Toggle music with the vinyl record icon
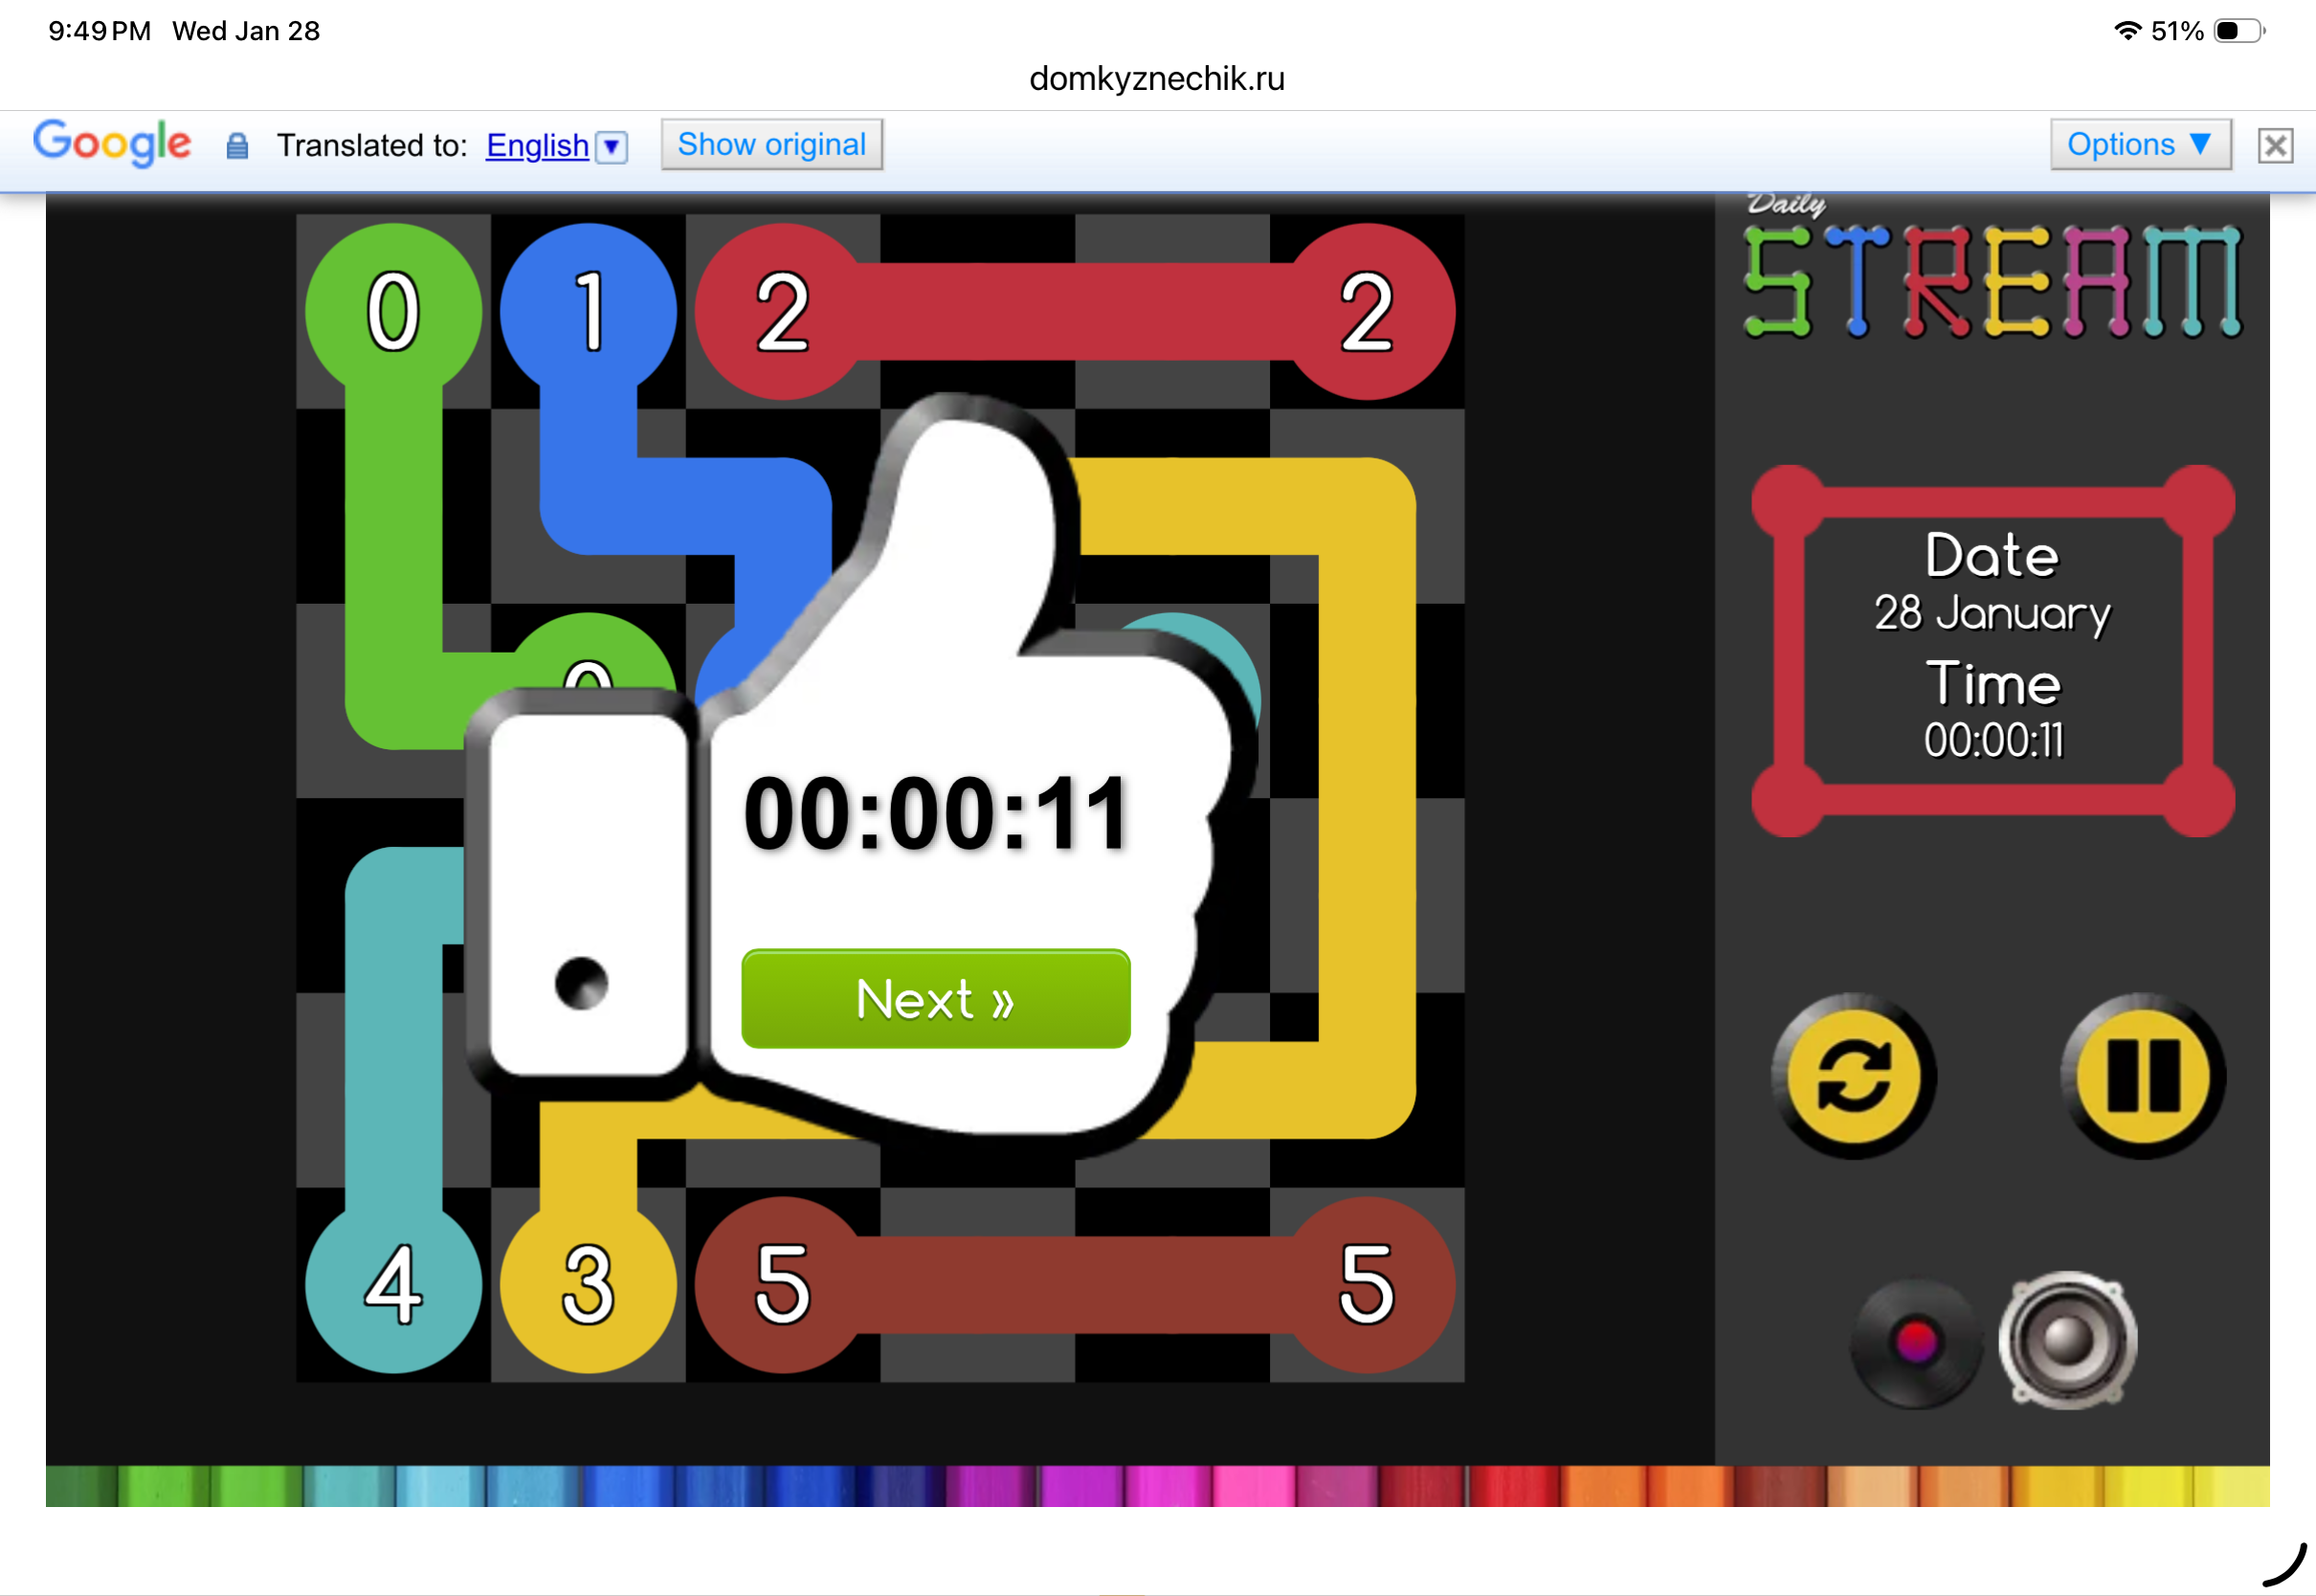The image size is (2316, 1596). 1915,1343
